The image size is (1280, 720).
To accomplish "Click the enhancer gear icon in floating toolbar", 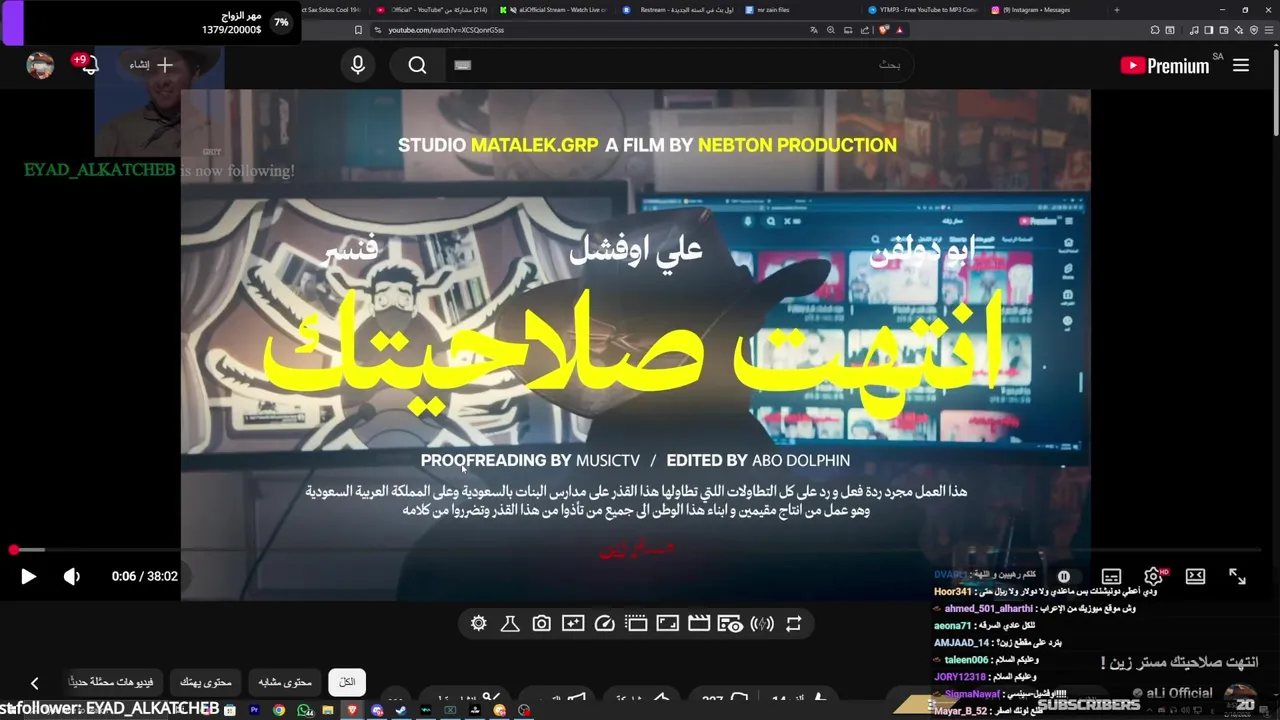I will (479, 623).
